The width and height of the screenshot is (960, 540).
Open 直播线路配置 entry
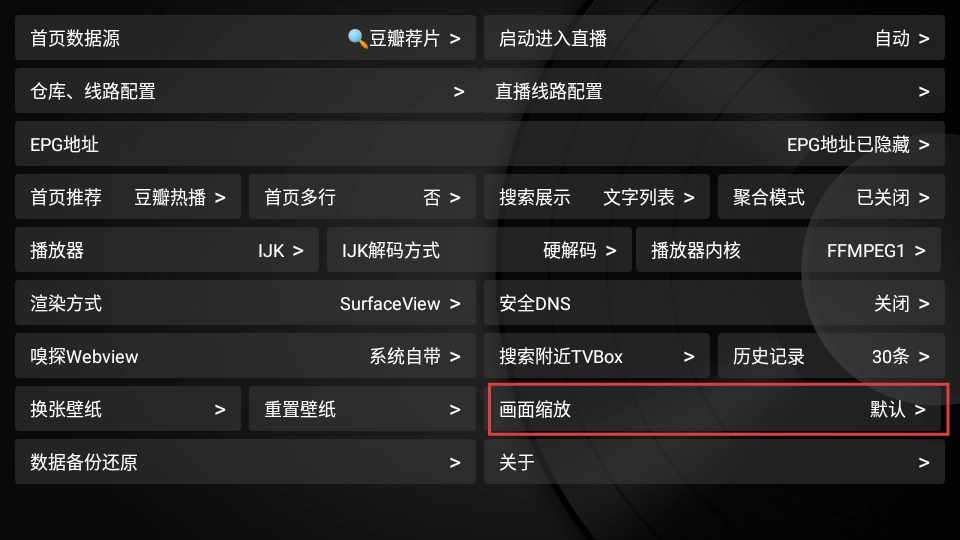713,91
